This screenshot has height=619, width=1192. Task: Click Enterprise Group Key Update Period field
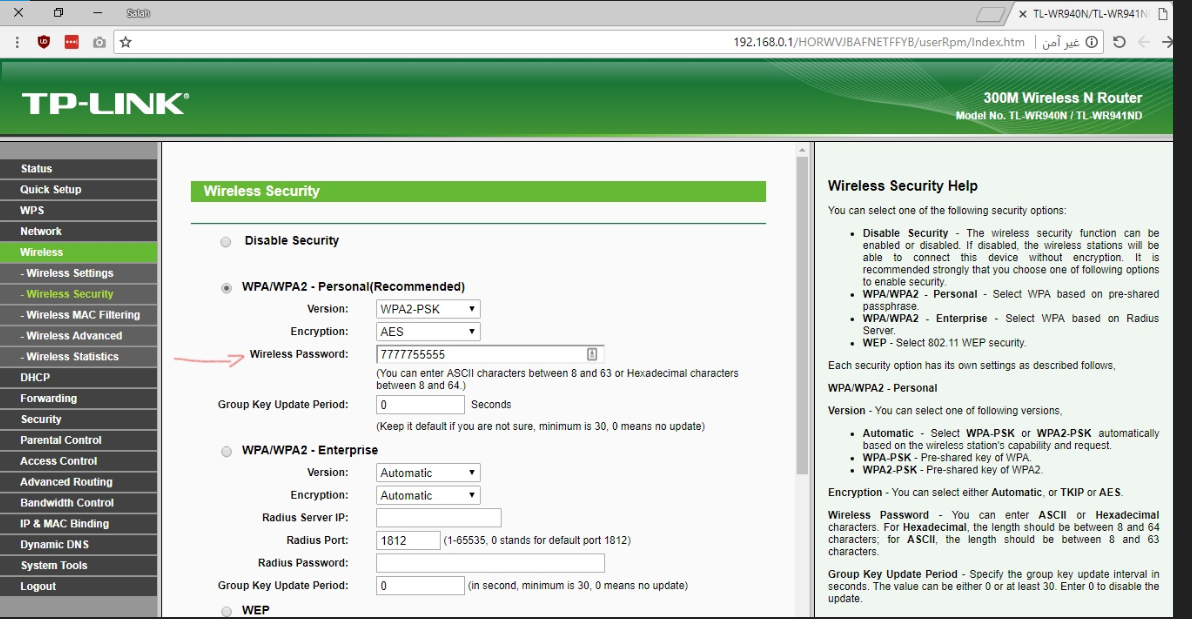[x=420, y=586]
